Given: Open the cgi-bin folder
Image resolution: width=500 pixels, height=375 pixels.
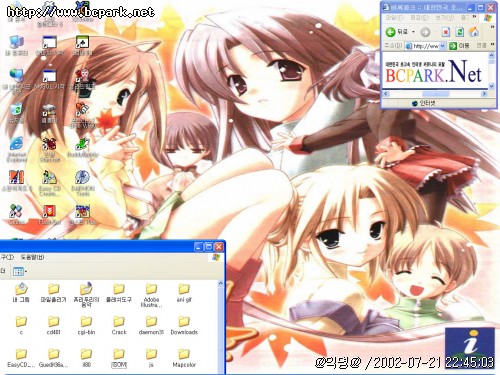Looking at the screenshot, I should coord(86,326).
